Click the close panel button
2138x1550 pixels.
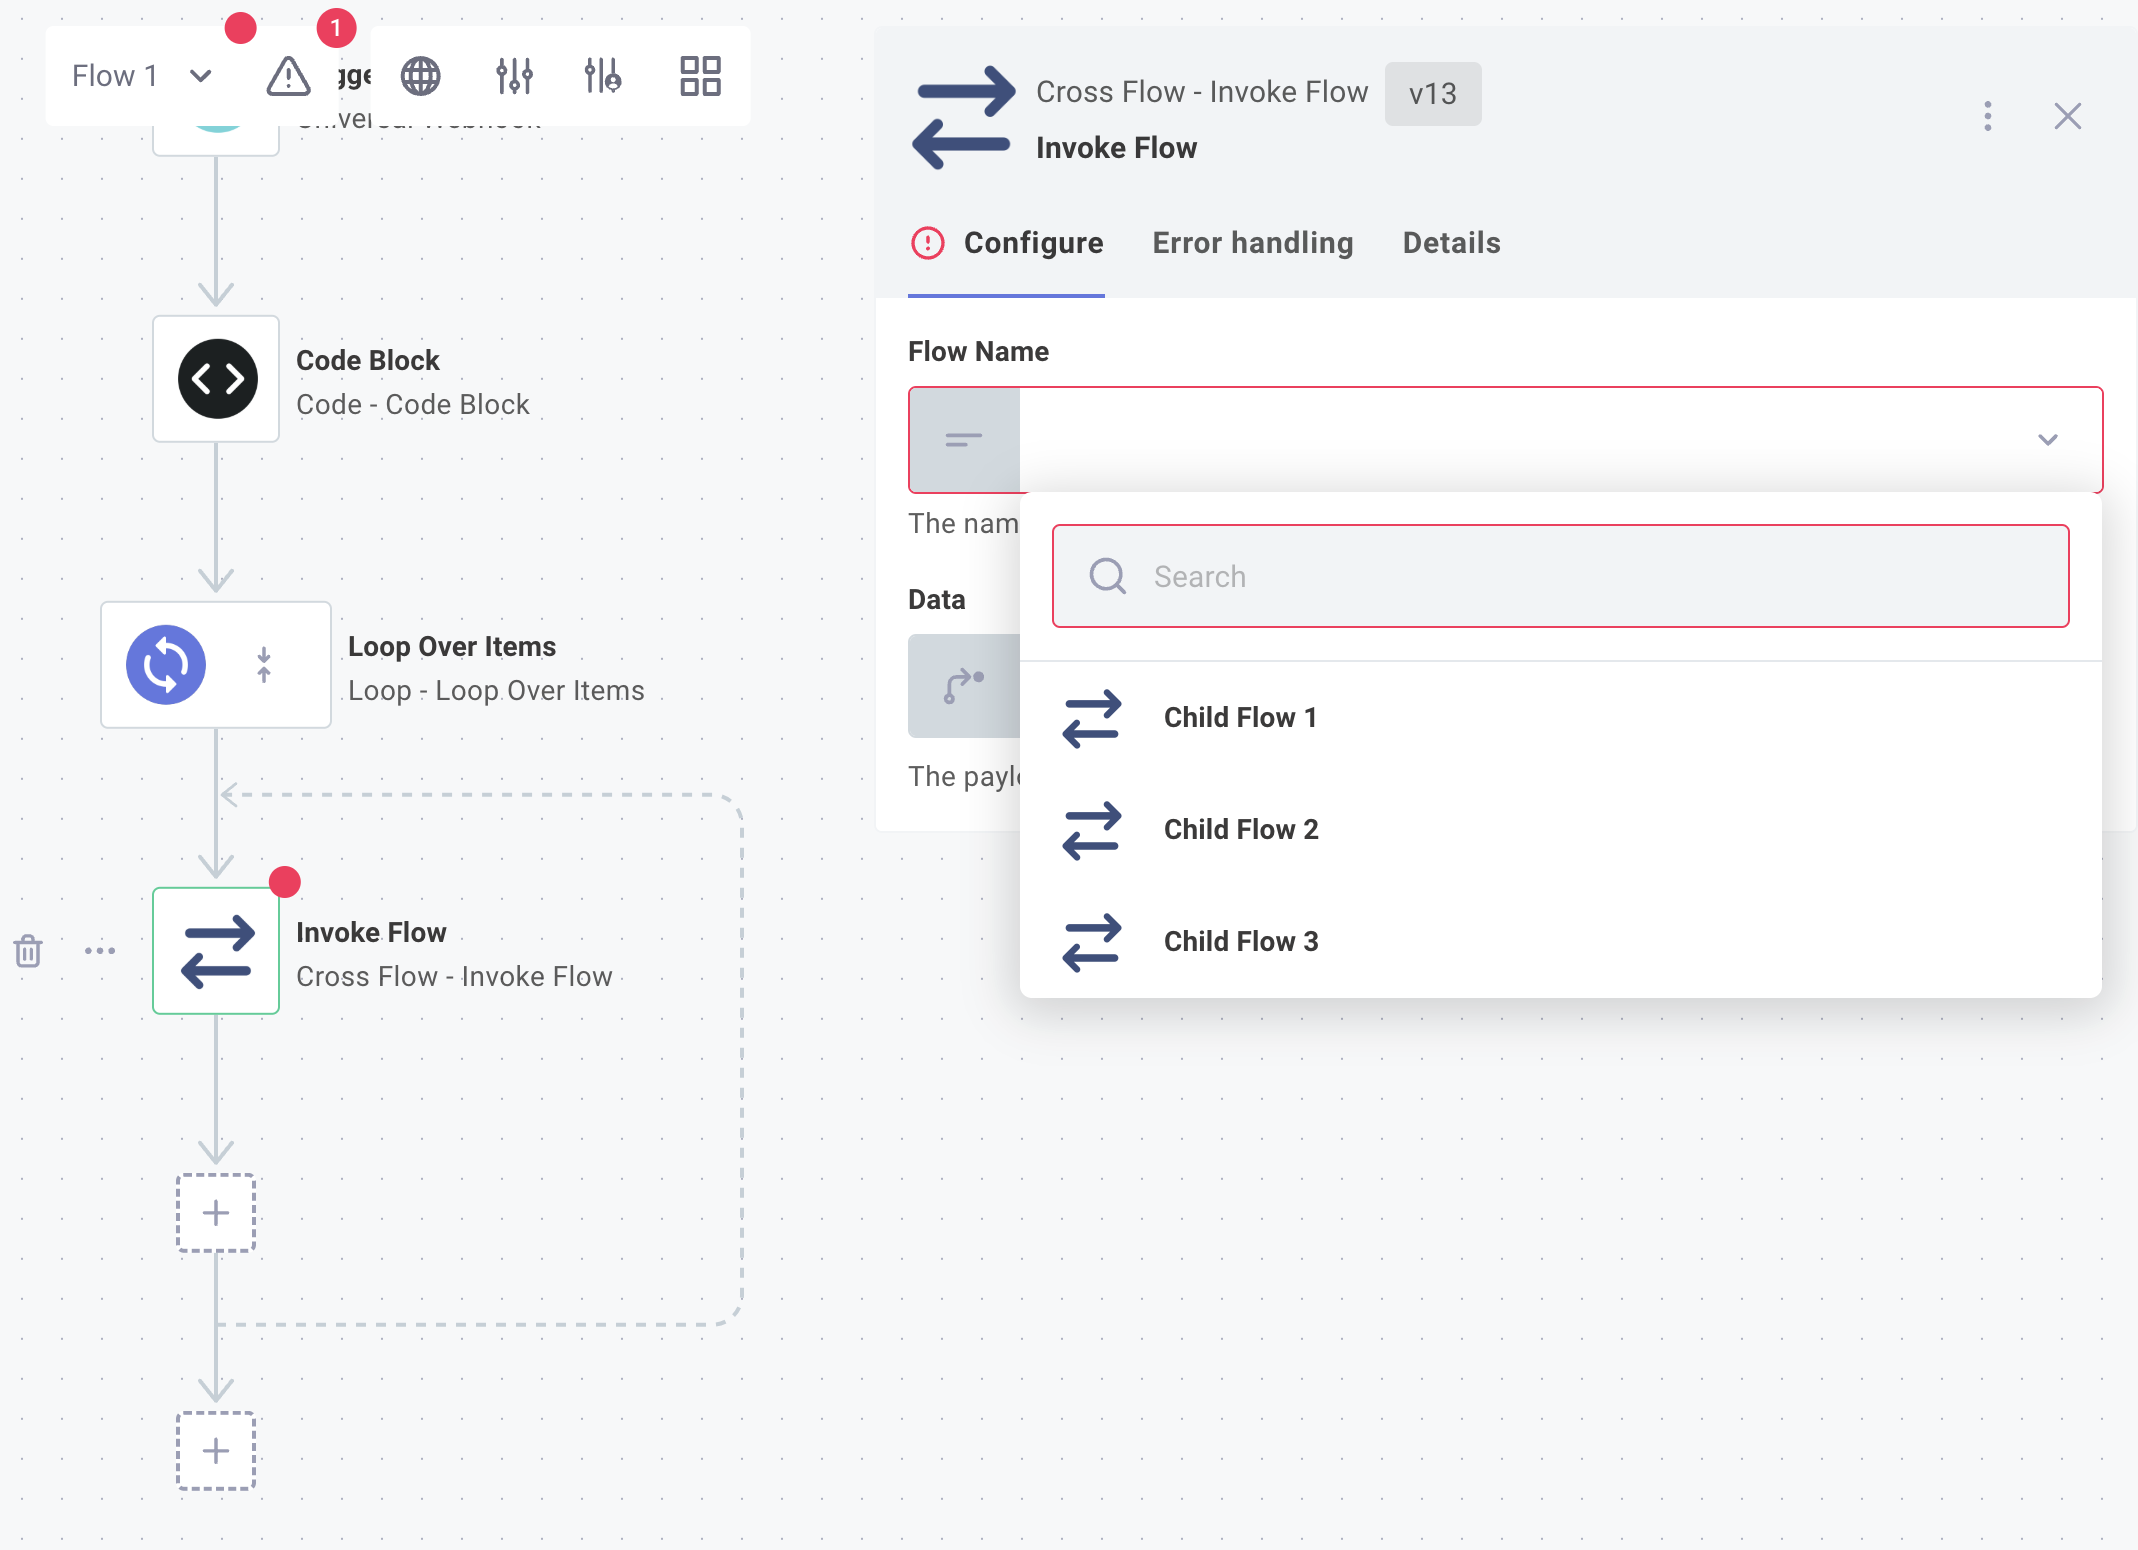(x=2068, y=116)
